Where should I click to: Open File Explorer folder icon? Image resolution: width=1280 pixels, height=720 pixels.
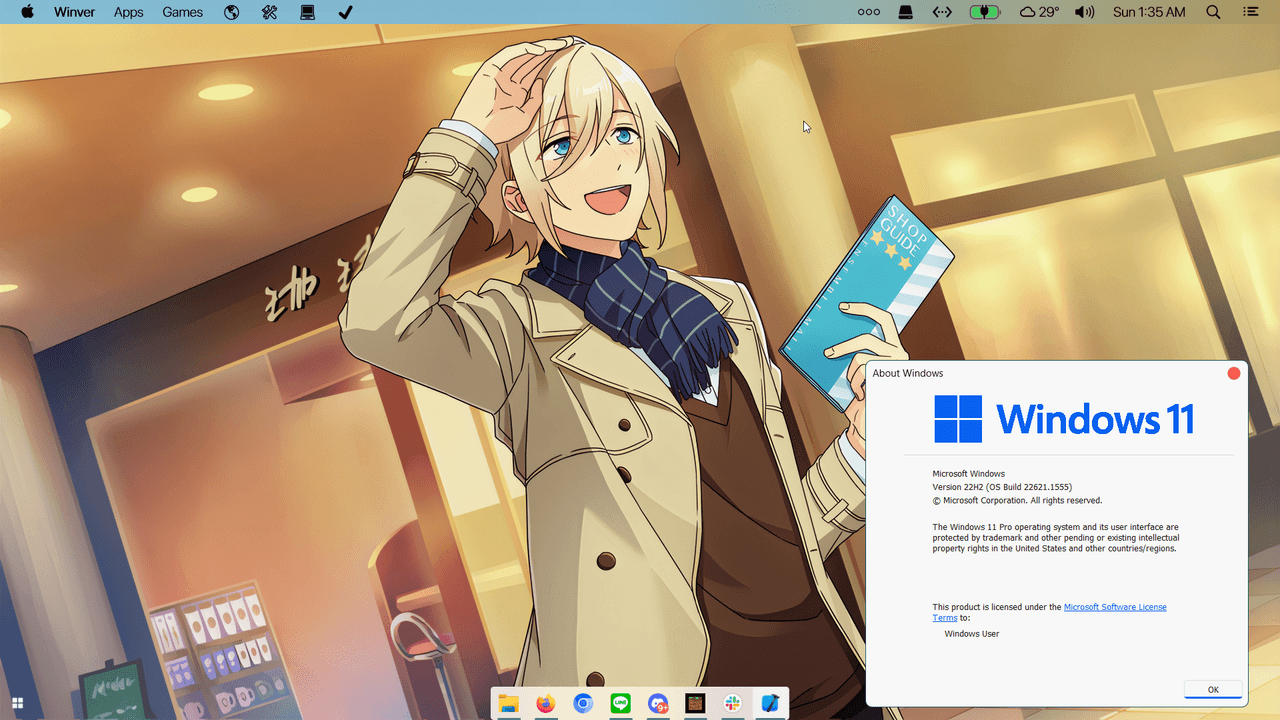[x=508, y=704]
